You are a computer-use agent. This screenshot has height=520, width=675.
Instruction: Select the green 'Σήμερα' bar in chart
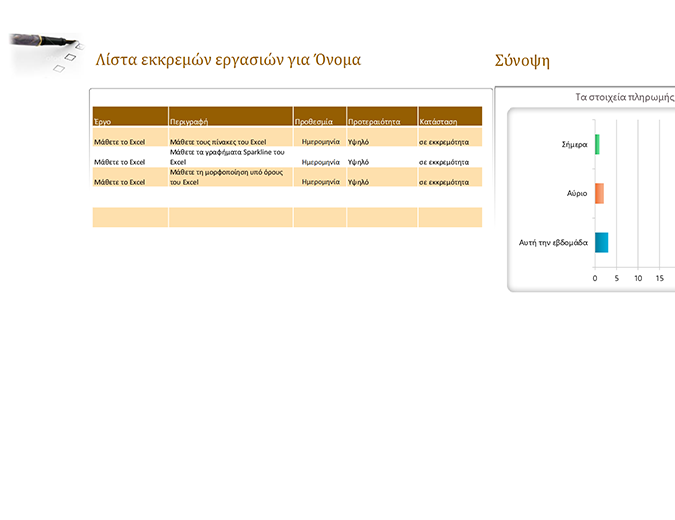coord(597,144)
